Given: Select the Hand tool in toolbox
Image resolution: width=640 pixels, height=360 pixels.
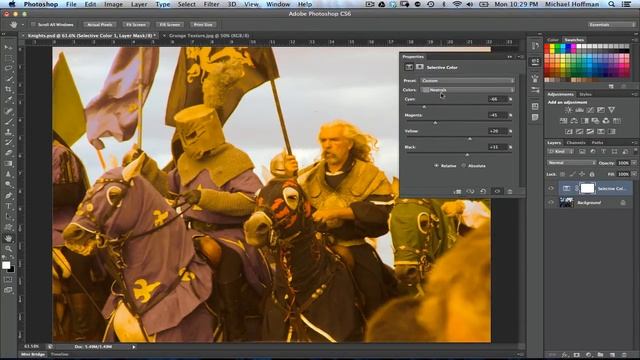Looking at the screenshot, I should coord(8,238).
